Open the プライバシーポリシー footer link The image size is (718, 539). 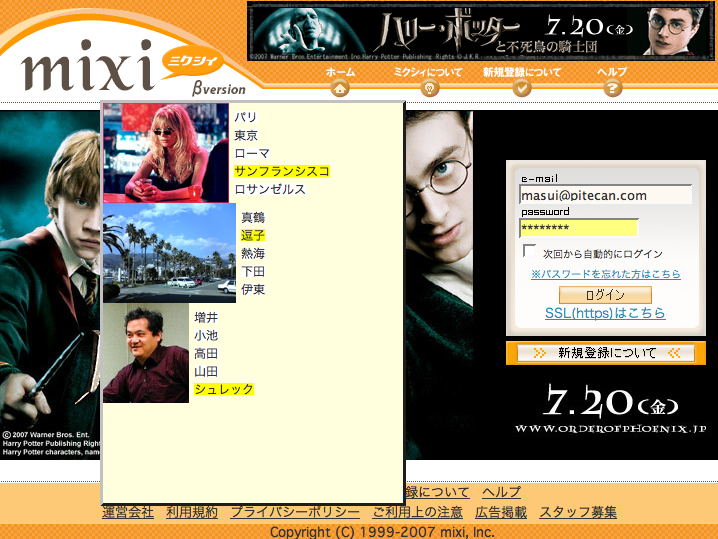pos(295,512)
